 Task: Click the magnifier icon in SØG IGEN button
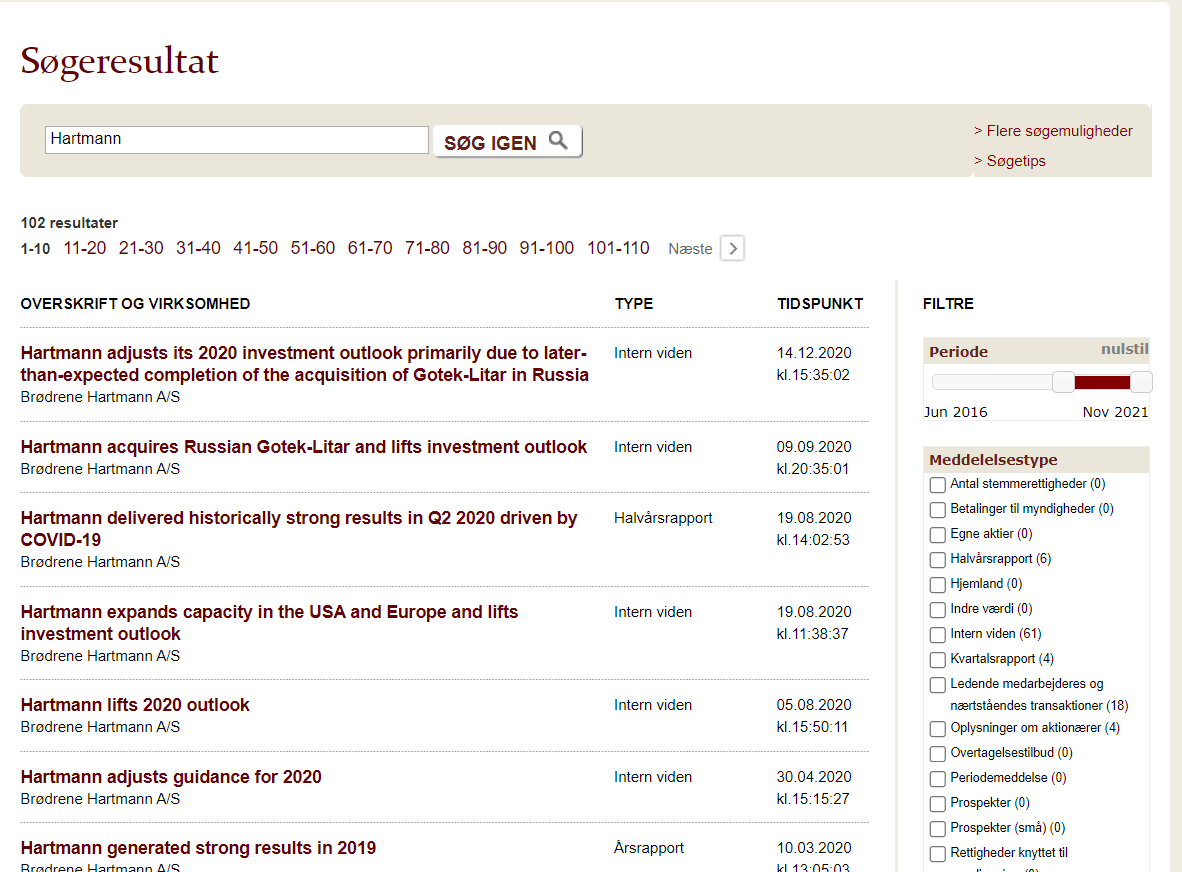(x=558, y=140)
